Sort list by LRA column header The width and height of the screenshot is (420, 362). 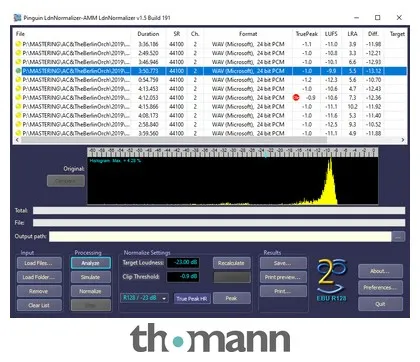352,34
